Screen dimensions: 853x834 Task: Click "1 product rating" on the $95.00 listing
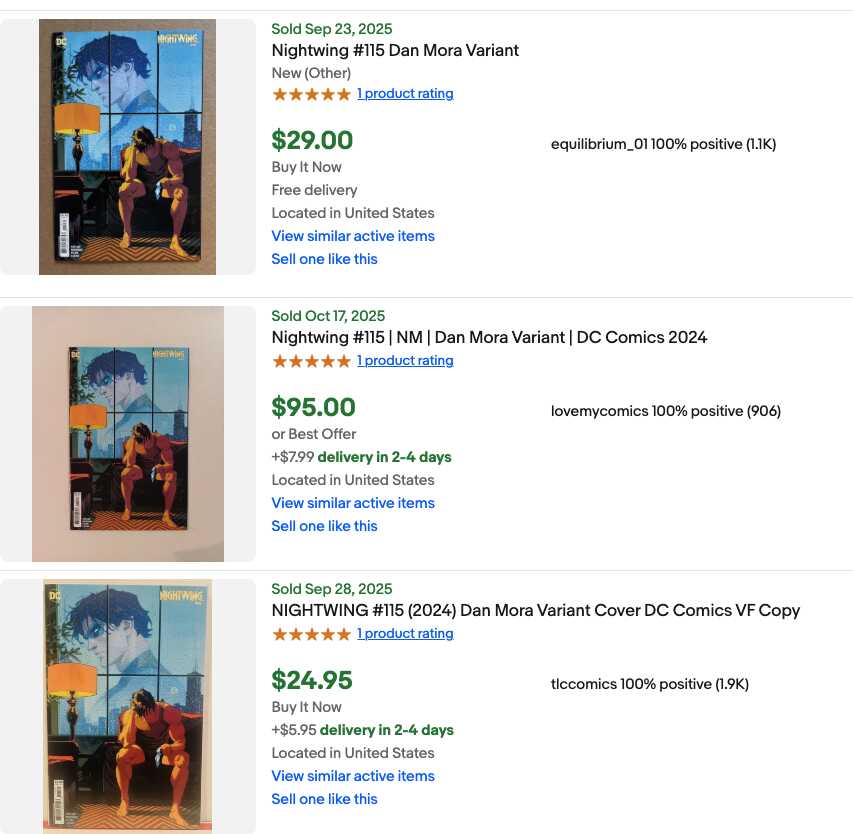pyautogui.click(x=405, y=361)
